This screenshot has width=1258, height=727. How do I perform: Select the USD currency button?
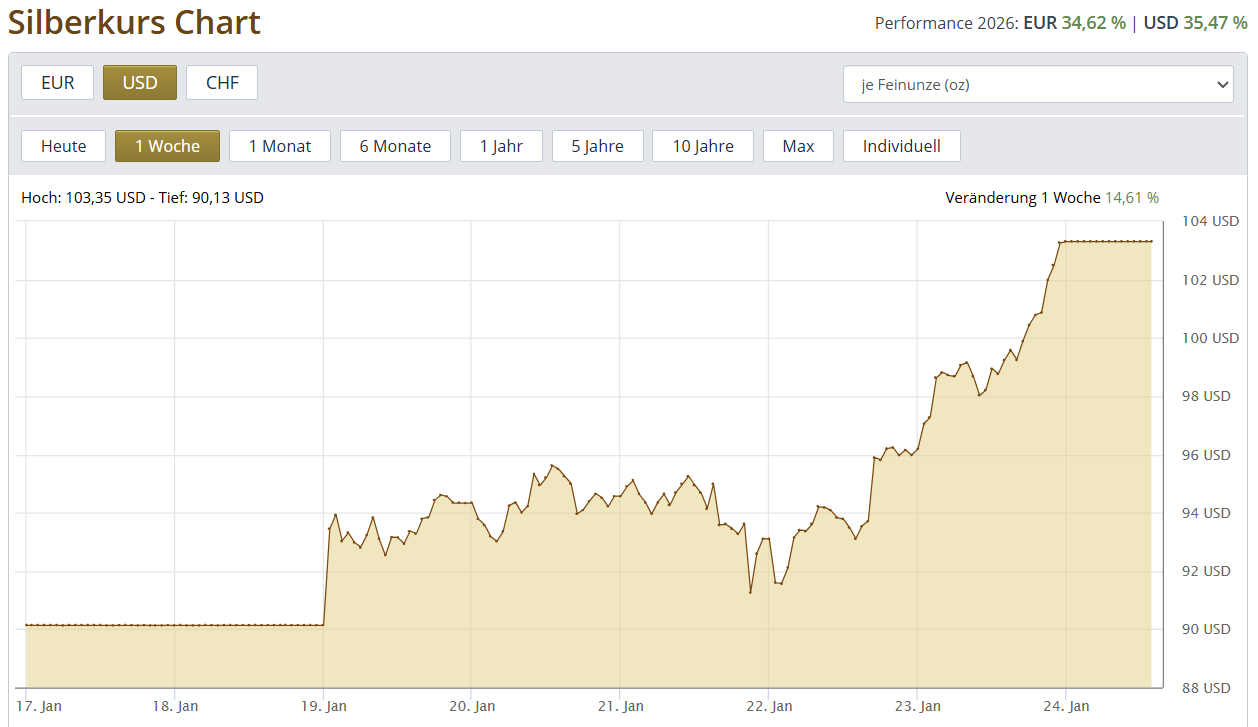[140, 83]
